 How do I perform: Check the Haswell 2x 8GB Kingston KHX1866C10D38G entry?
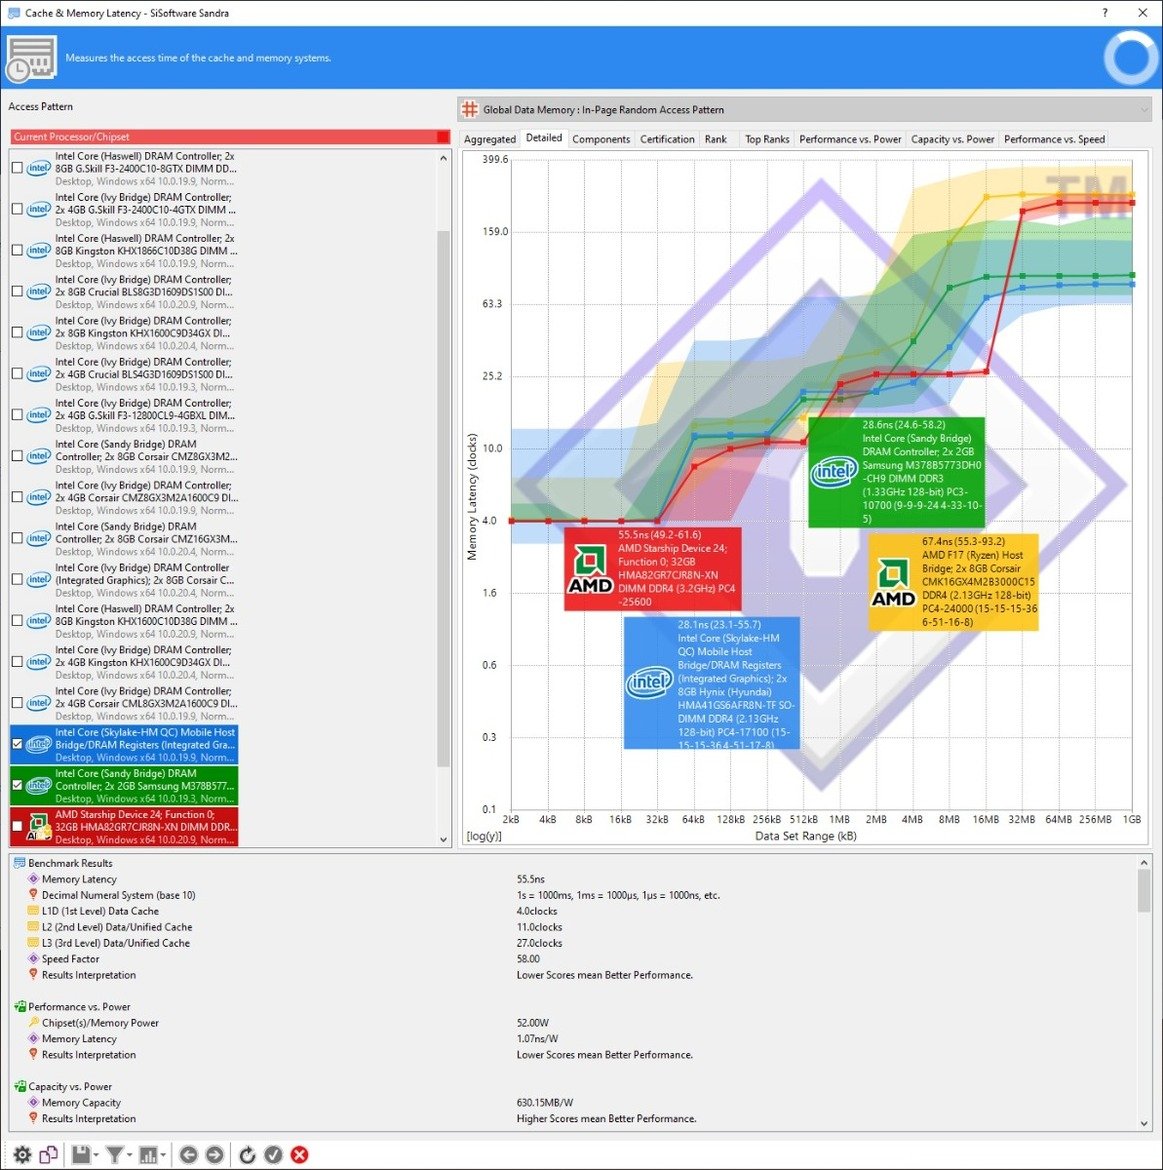(x=17, y=250)
